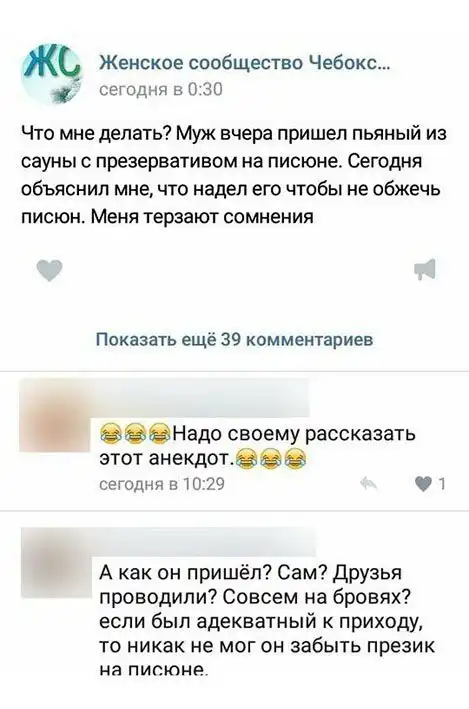Open post timestamp 'сегодня в 0:30'

point(161,90)
